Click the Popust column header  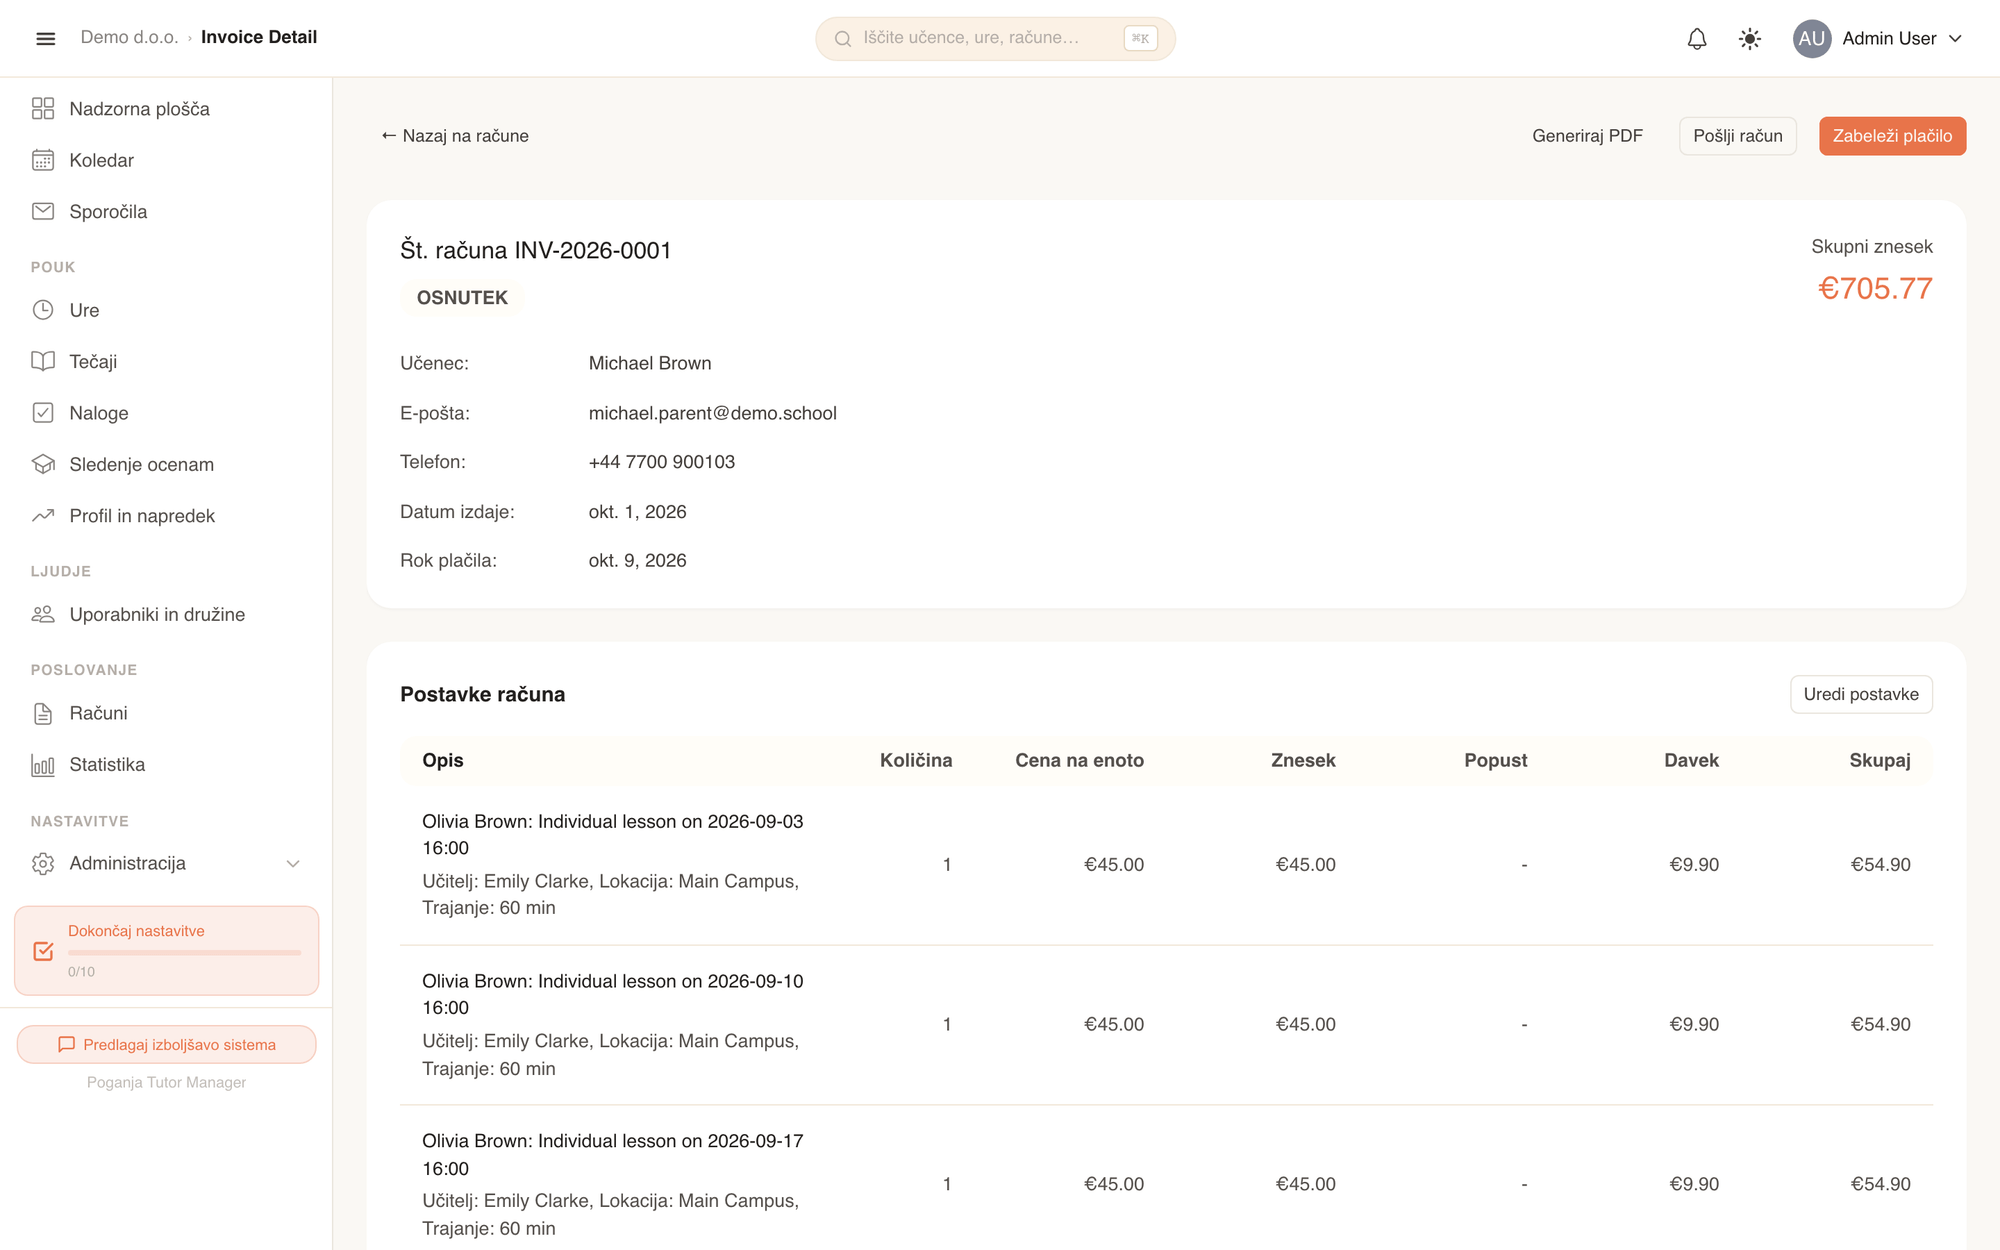1495,760
